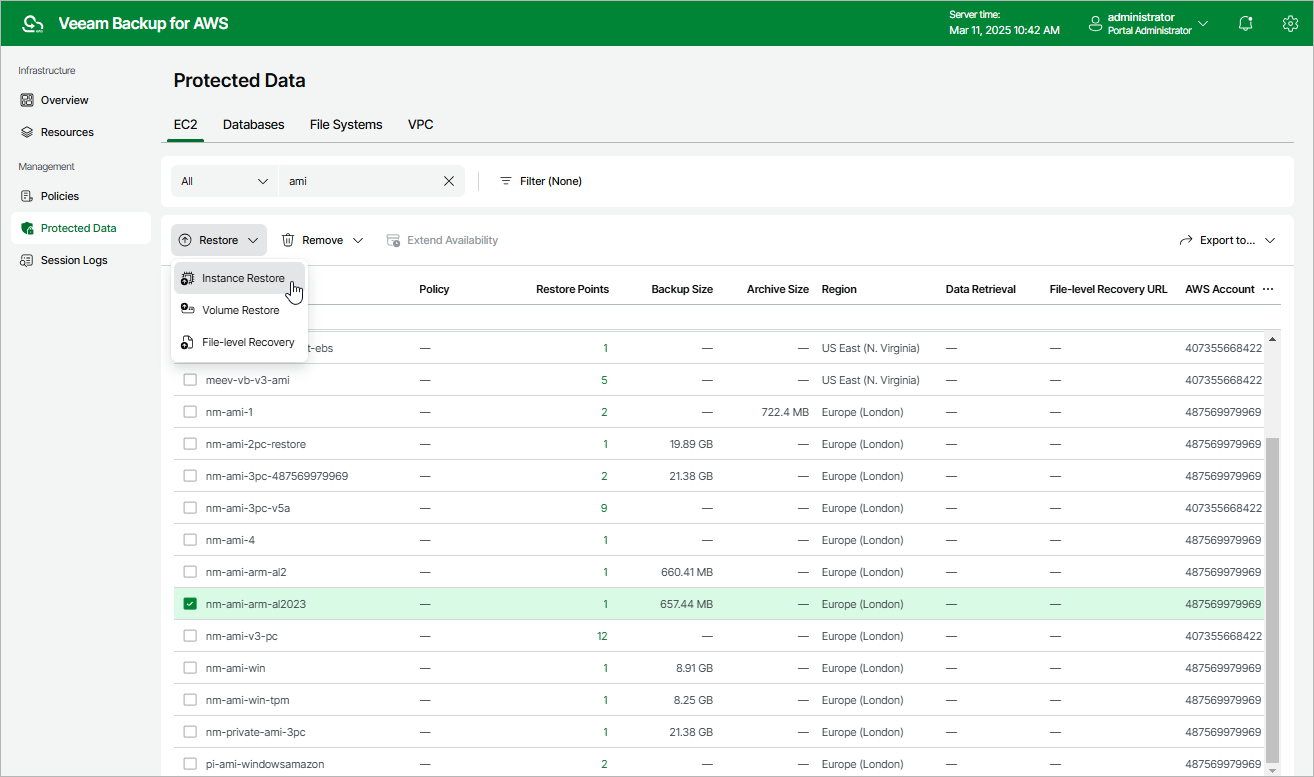Switch to the Databases tab
This screenshot has height=777, width=1314.
pos(253,125)
